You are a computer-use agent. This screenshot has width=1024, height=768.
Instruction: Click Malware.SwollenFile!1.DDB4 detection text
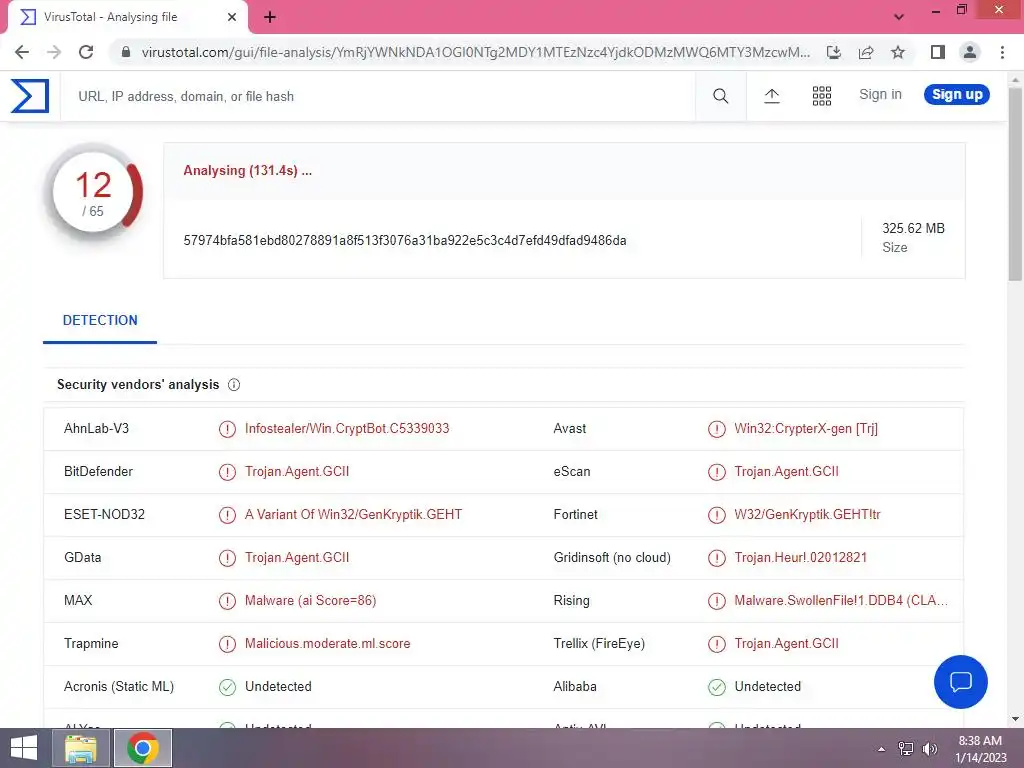coord(841,600)
